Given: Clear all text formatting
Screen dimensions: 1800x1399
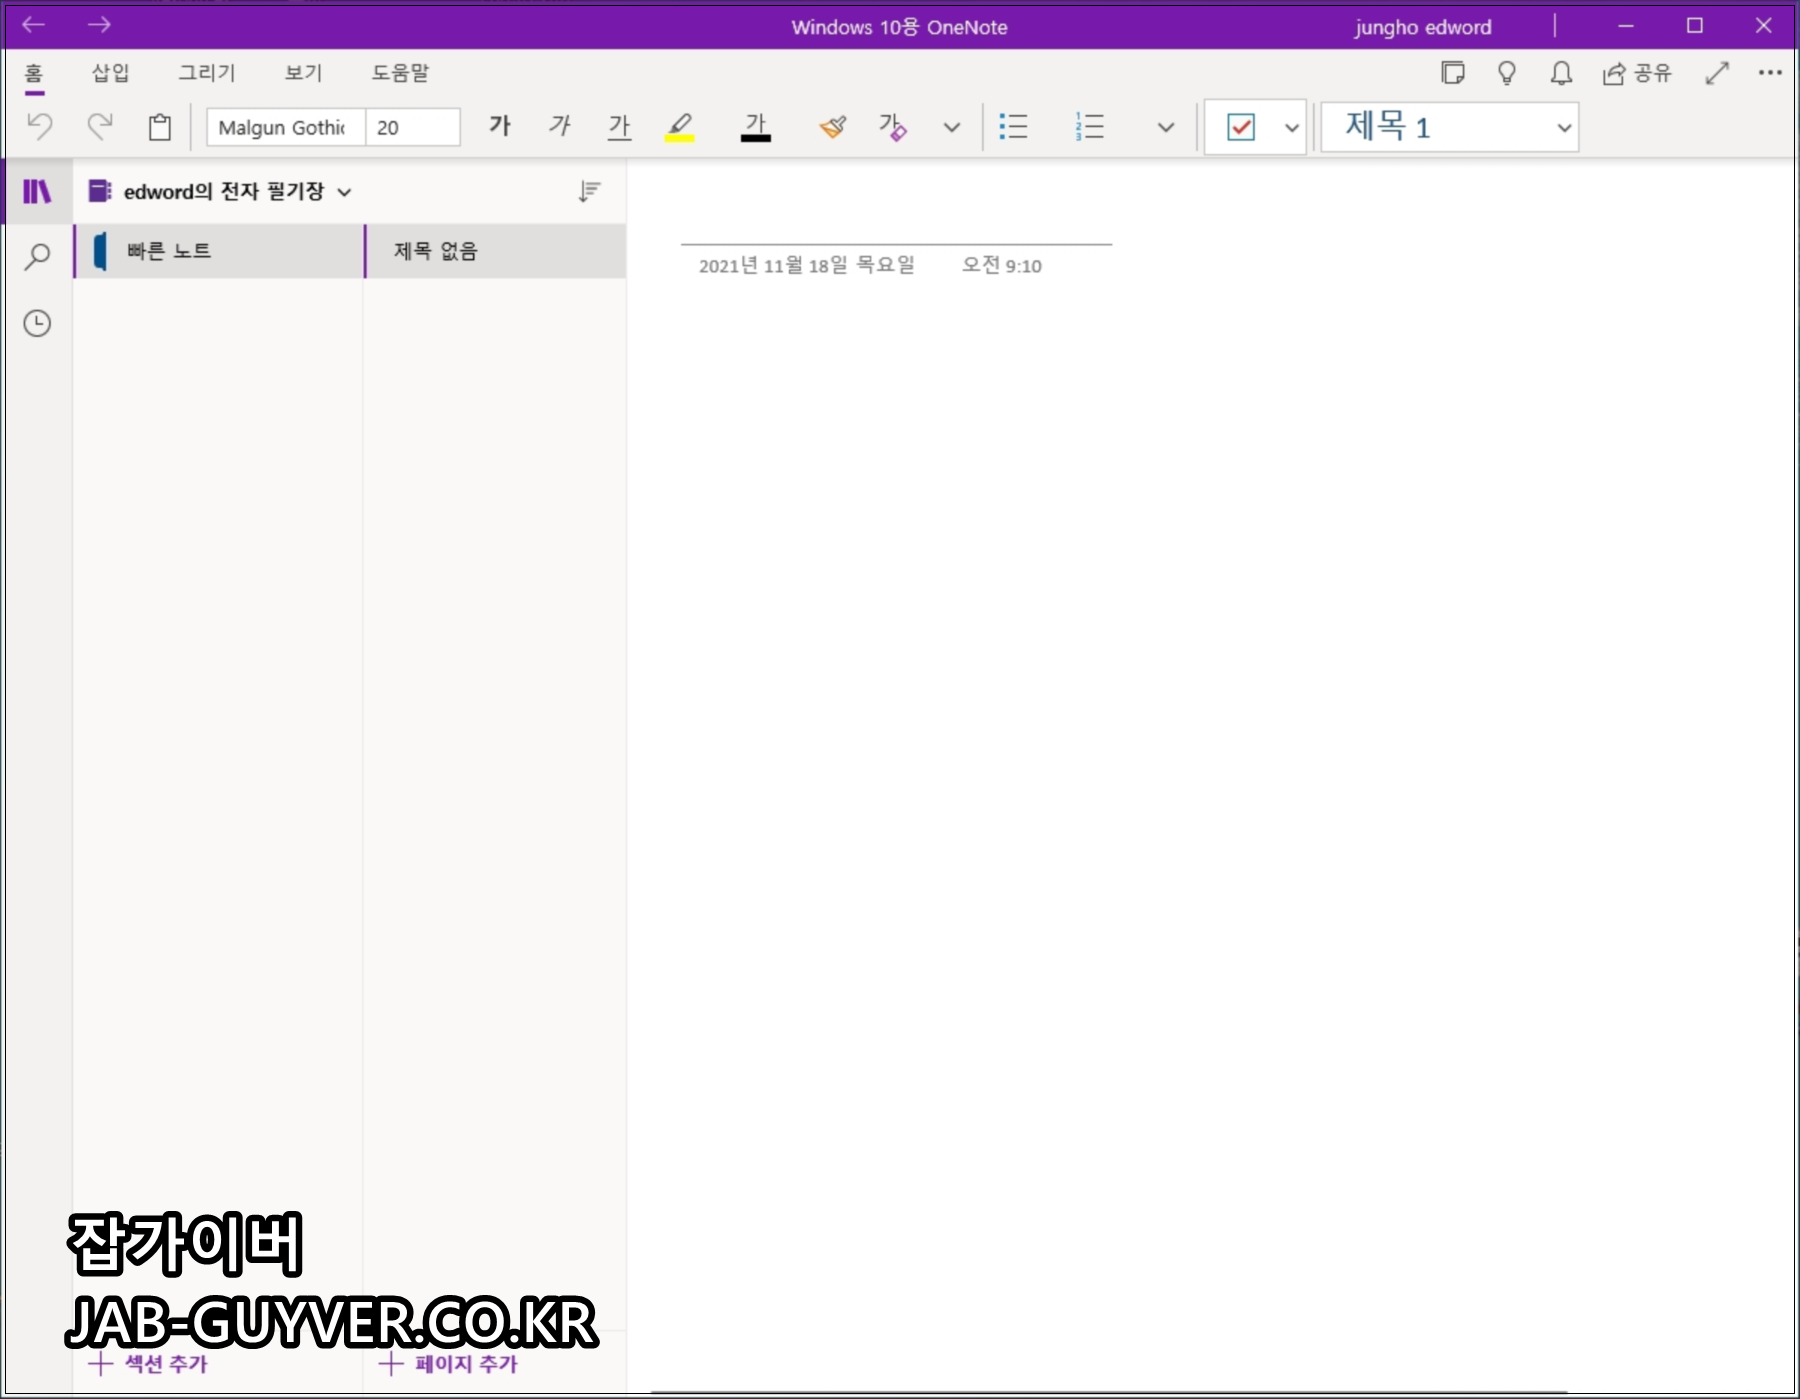Looking at the screenshot, I should point(892,127).
